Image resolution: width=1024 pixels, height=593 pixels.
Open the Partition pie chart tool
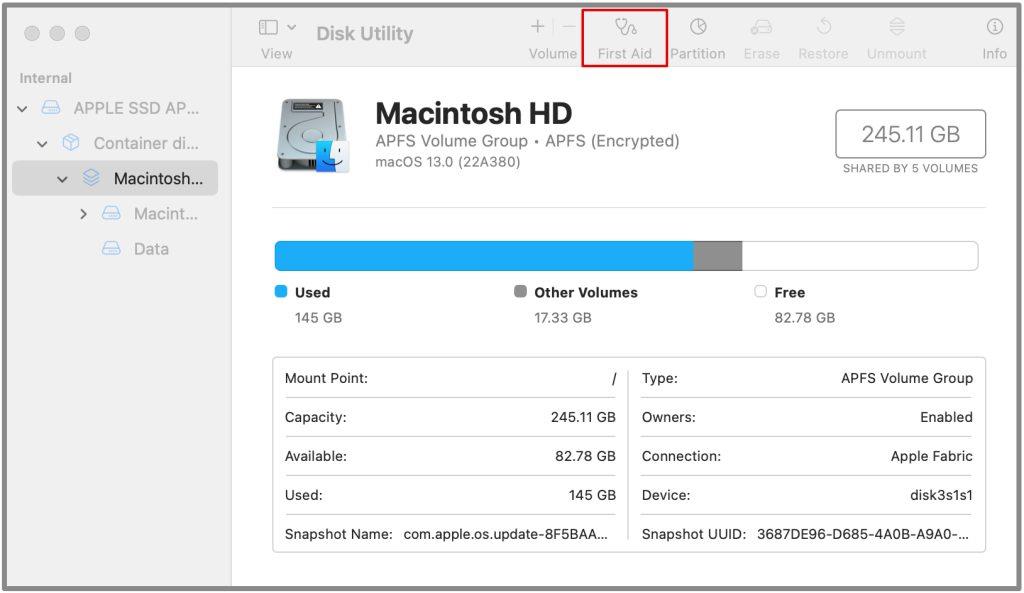click(x=698, y=27)
